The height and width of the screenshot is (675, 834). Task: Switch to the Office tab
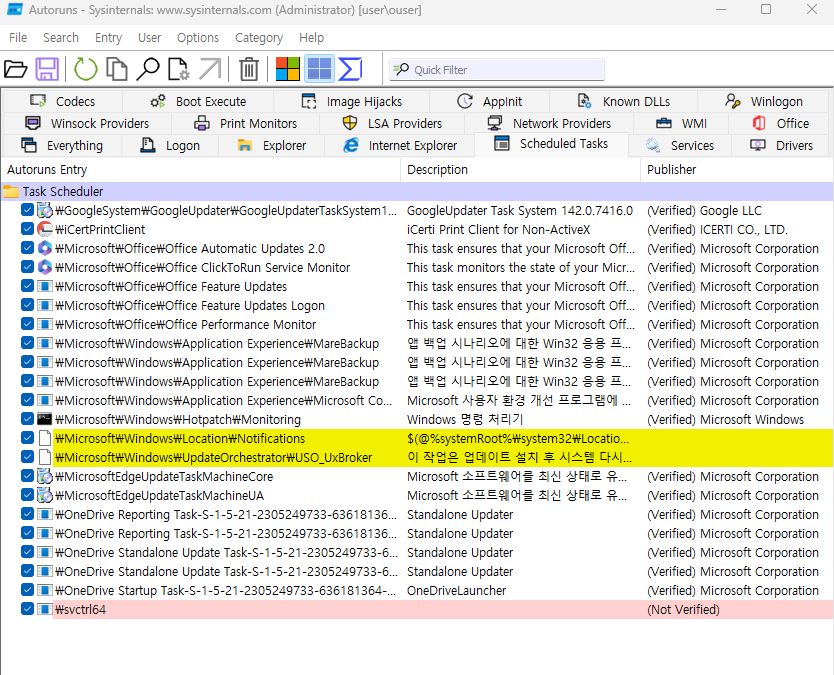[x=780, y=123]
